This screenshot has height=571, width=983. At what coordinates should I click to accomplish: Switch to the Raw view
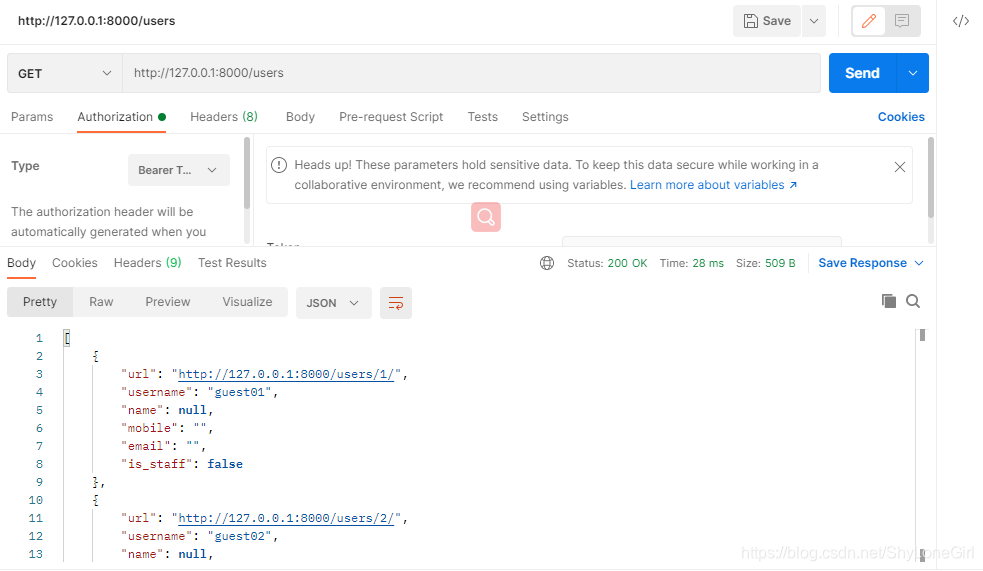coord(101,302)
